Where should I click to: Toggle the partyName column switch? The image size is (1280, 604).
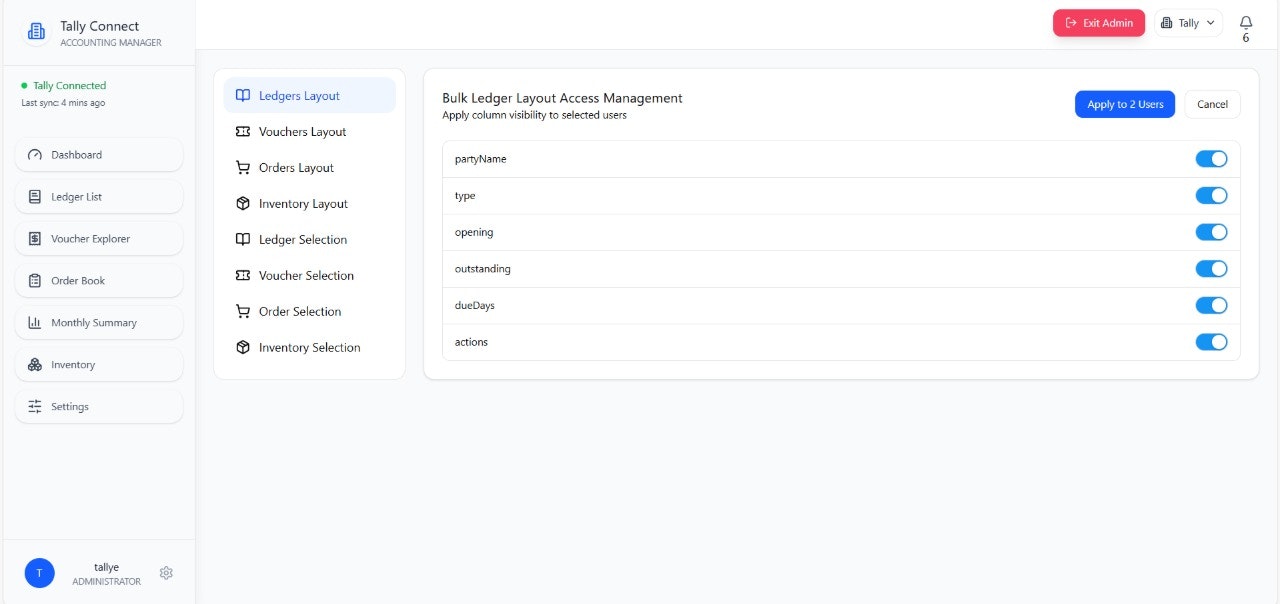point(1211,159)
